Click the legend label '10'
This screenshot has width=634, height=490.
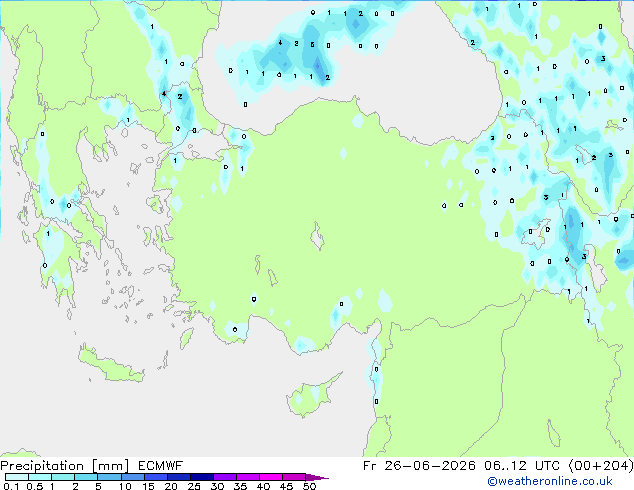point(125,486)
